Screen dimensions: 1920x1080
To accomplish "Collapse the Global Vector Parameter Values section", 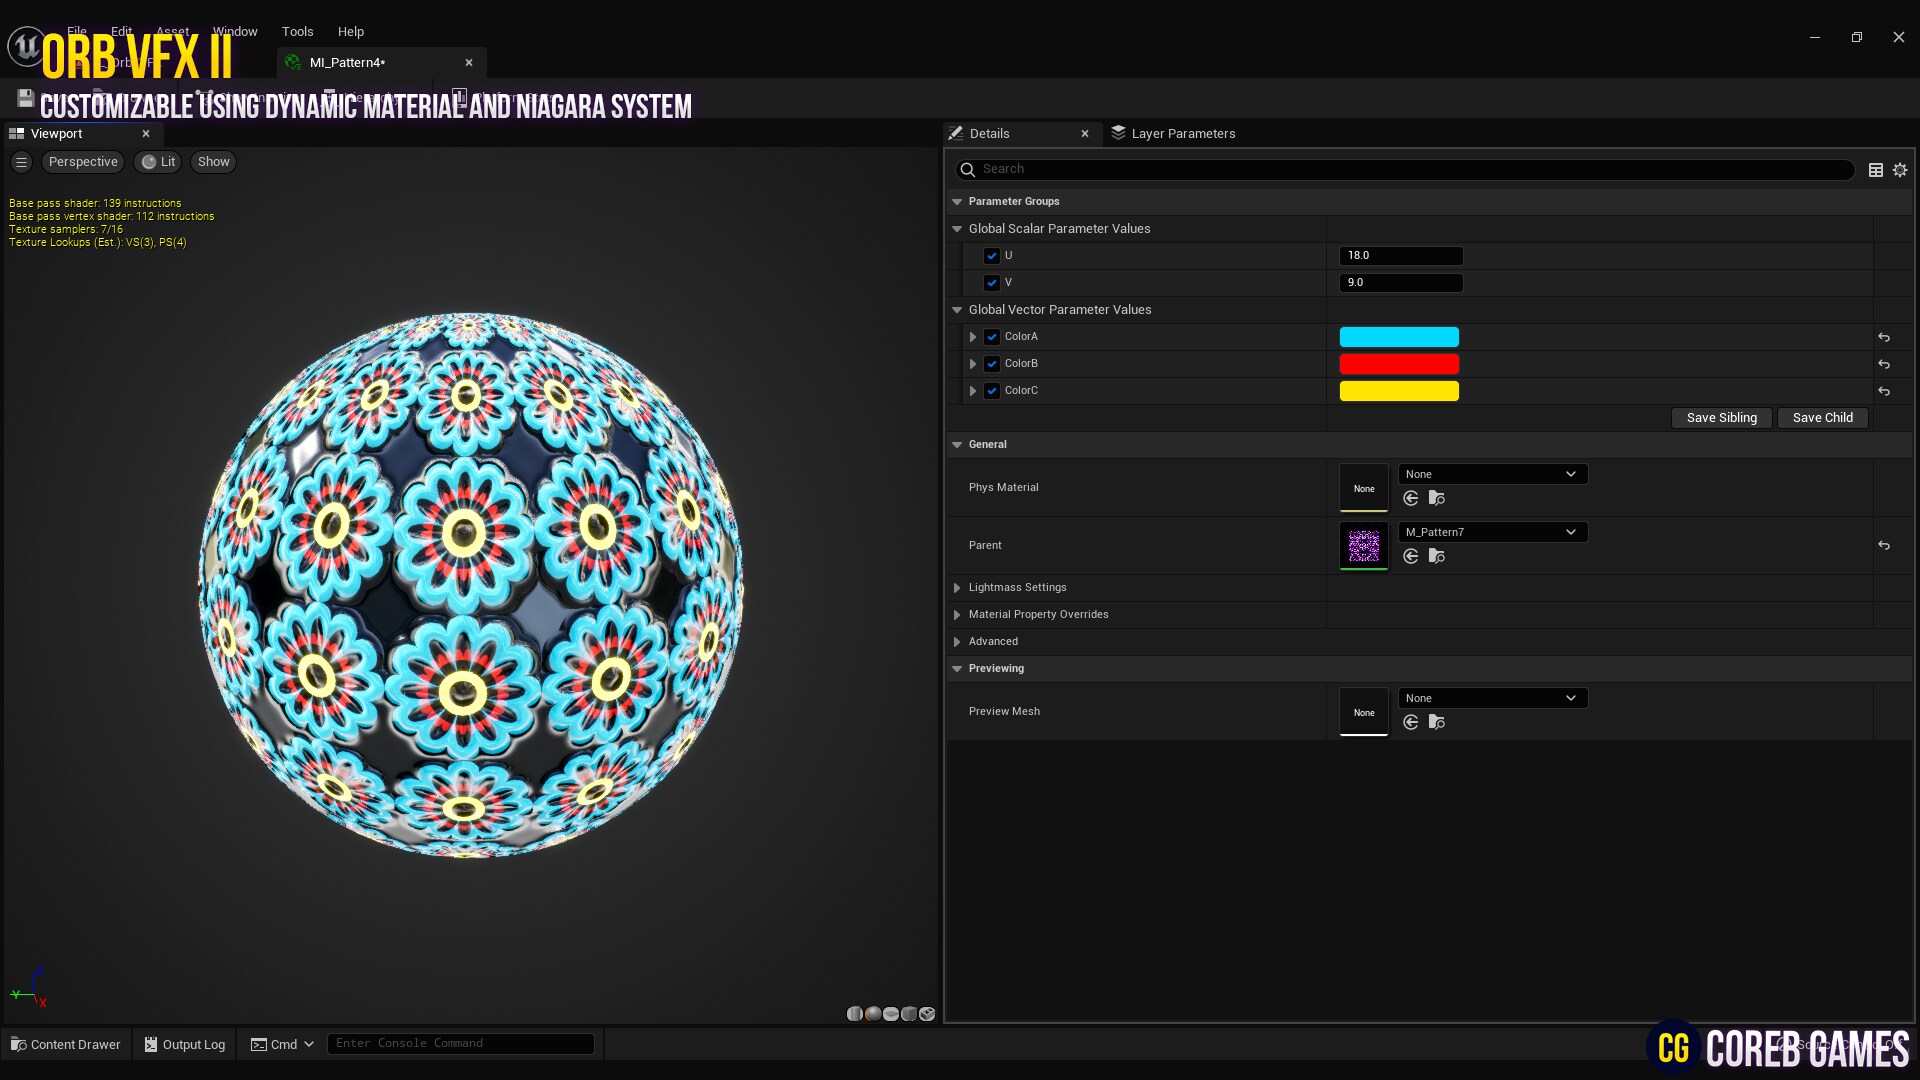I will tap(957, 310).
